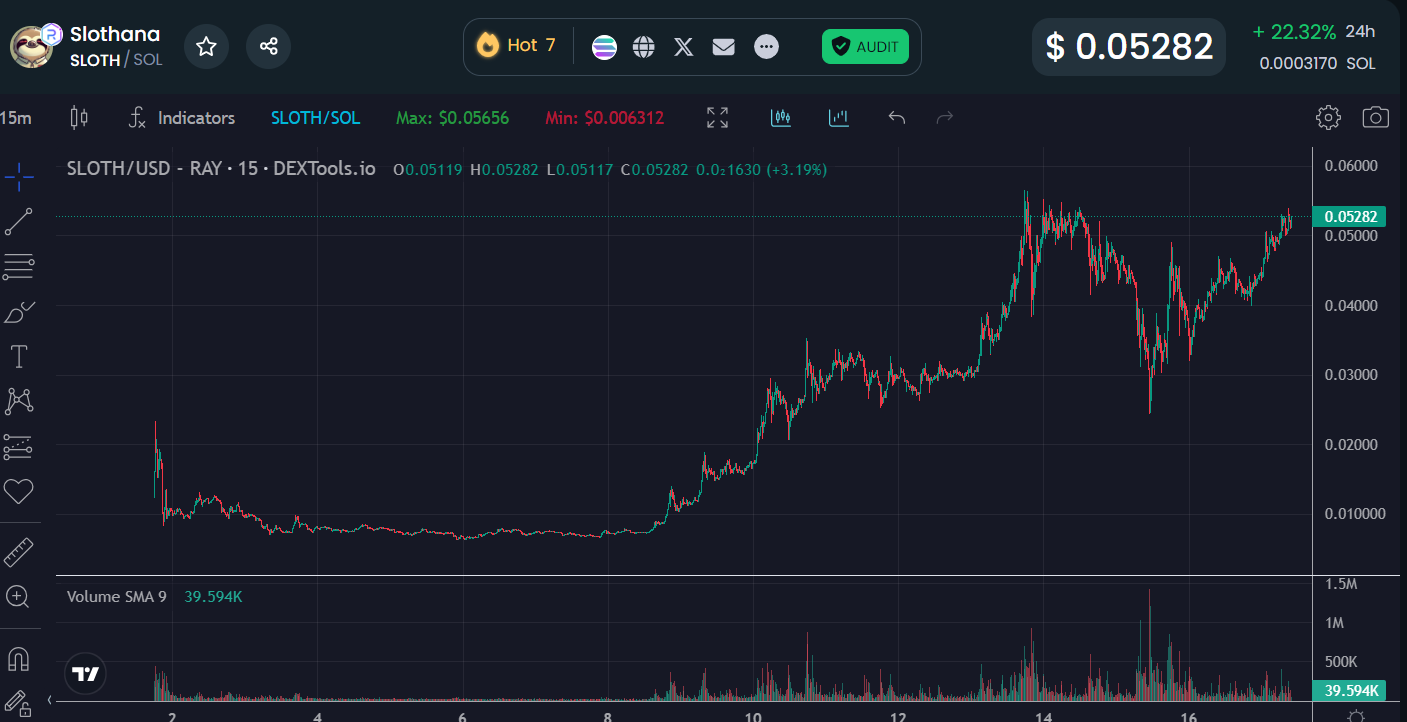Select the forecasting and measurement tool

coord(19,447)
